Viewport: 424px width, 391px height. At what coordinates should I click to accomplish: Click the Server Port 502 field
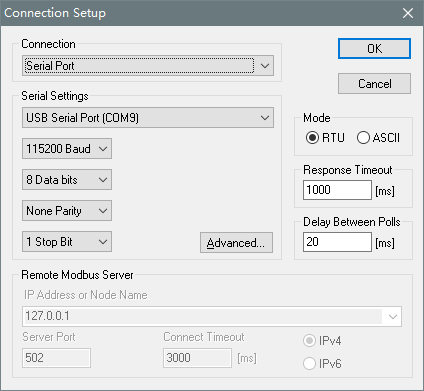coord(56,358)
